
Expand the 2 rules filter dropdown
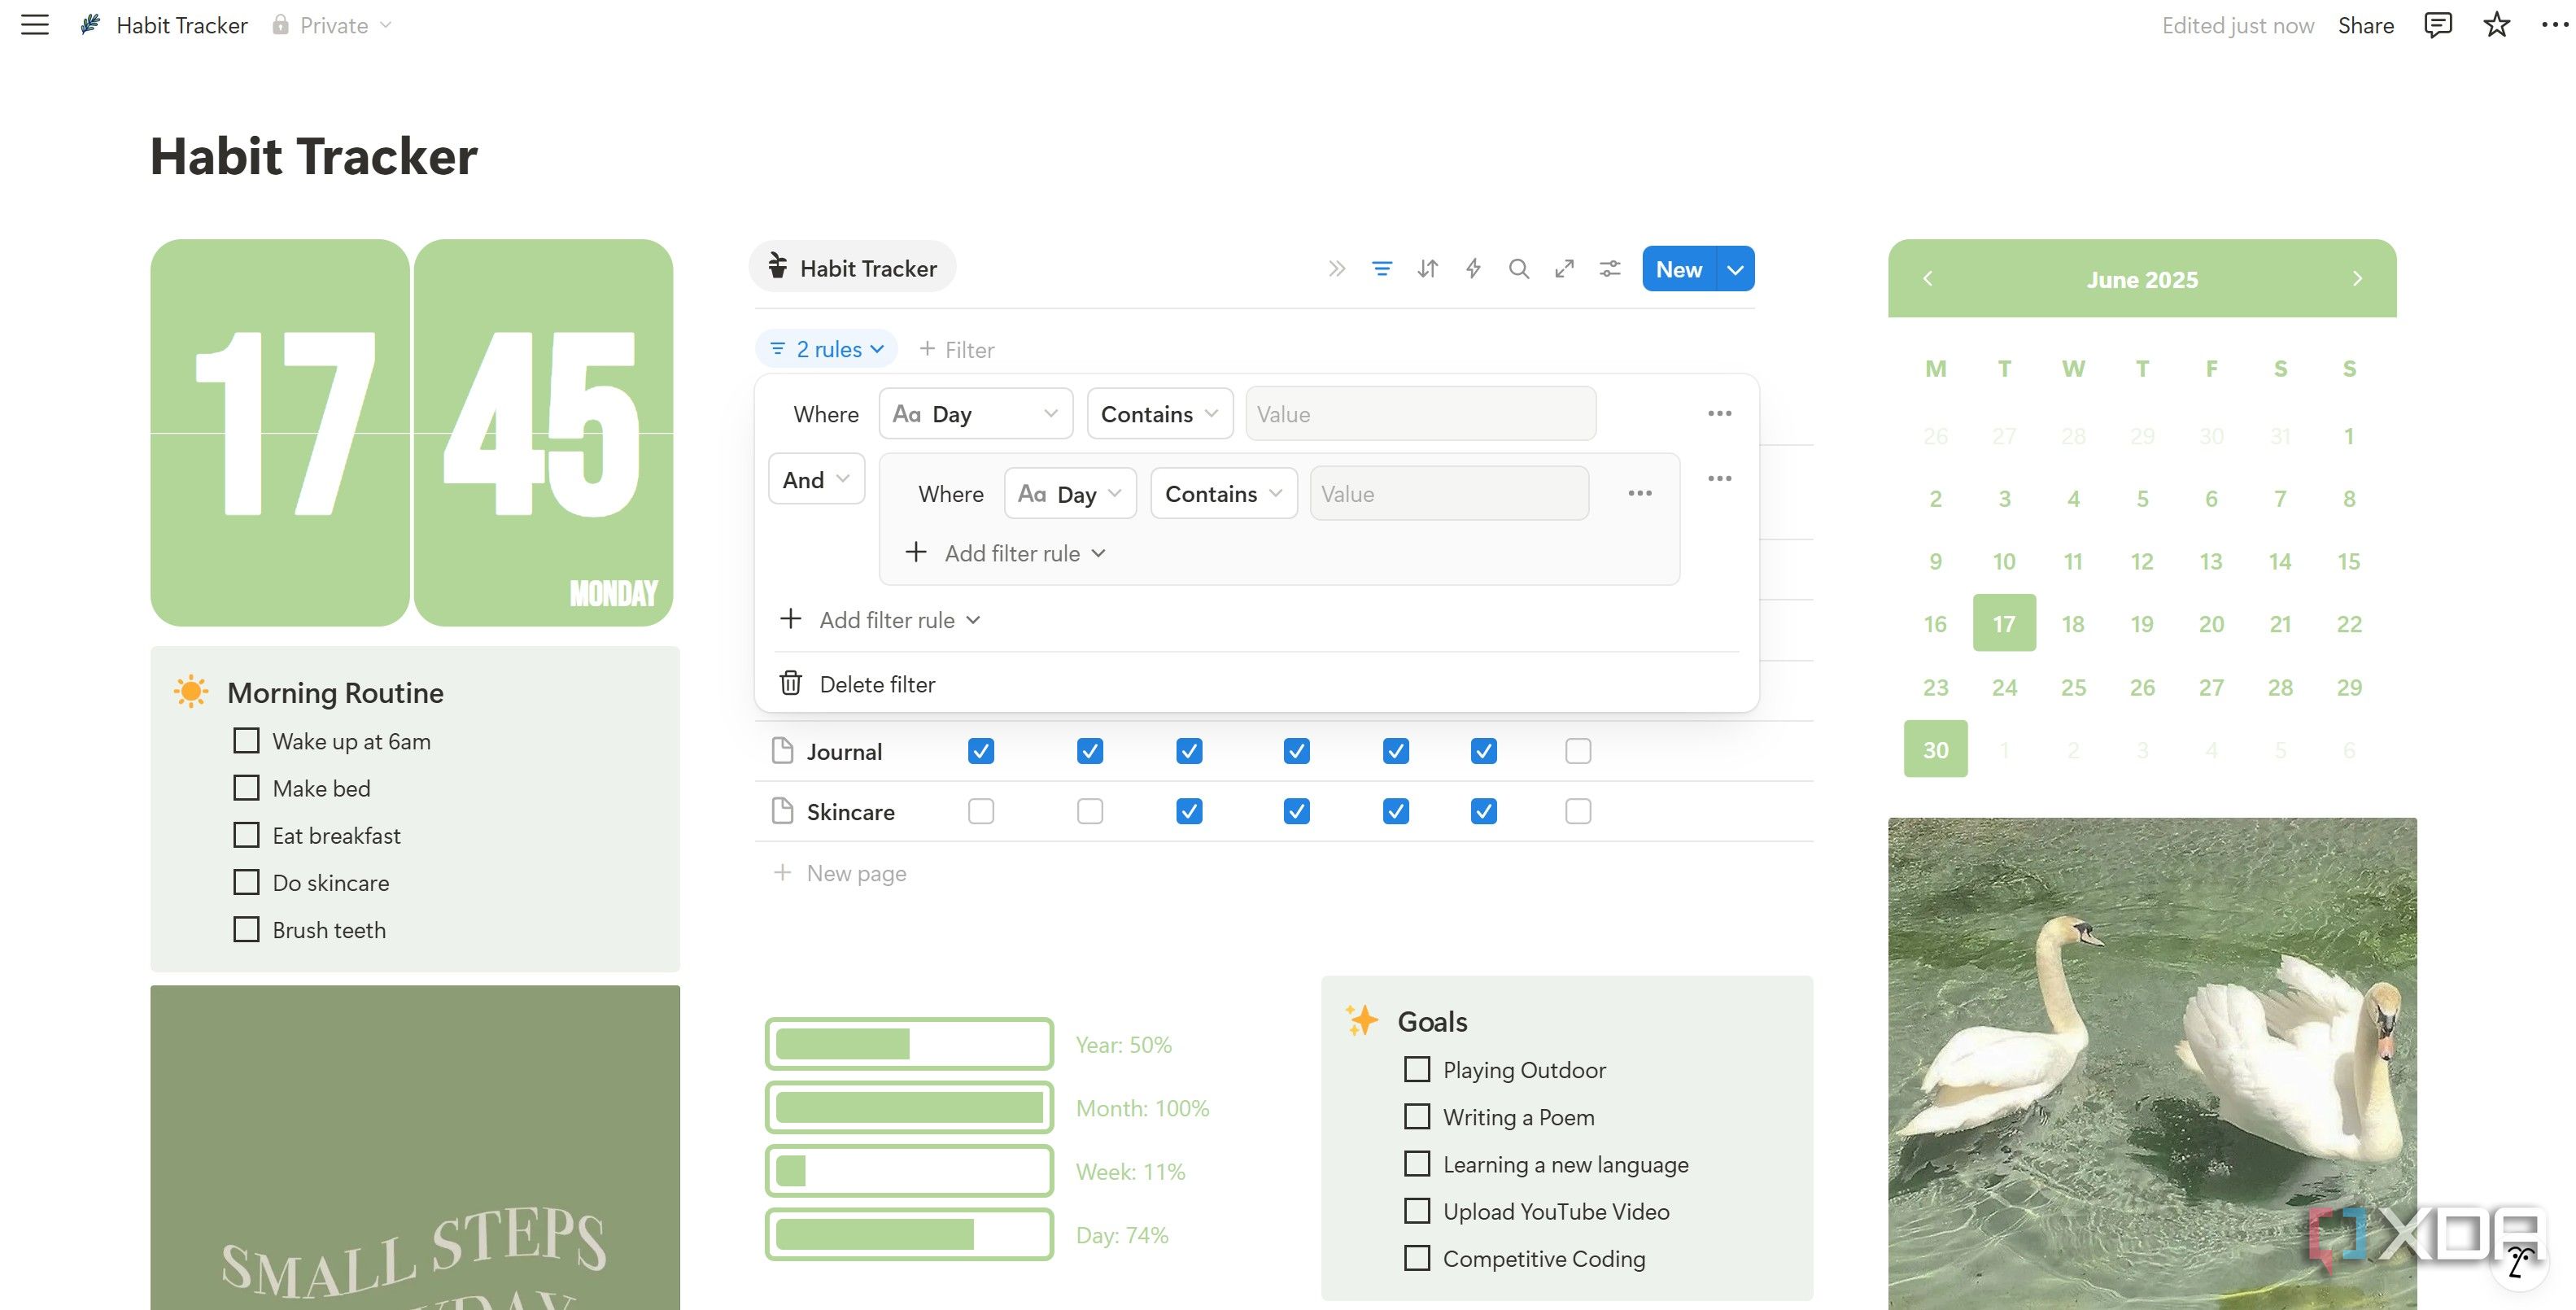[x=826, y=349]
